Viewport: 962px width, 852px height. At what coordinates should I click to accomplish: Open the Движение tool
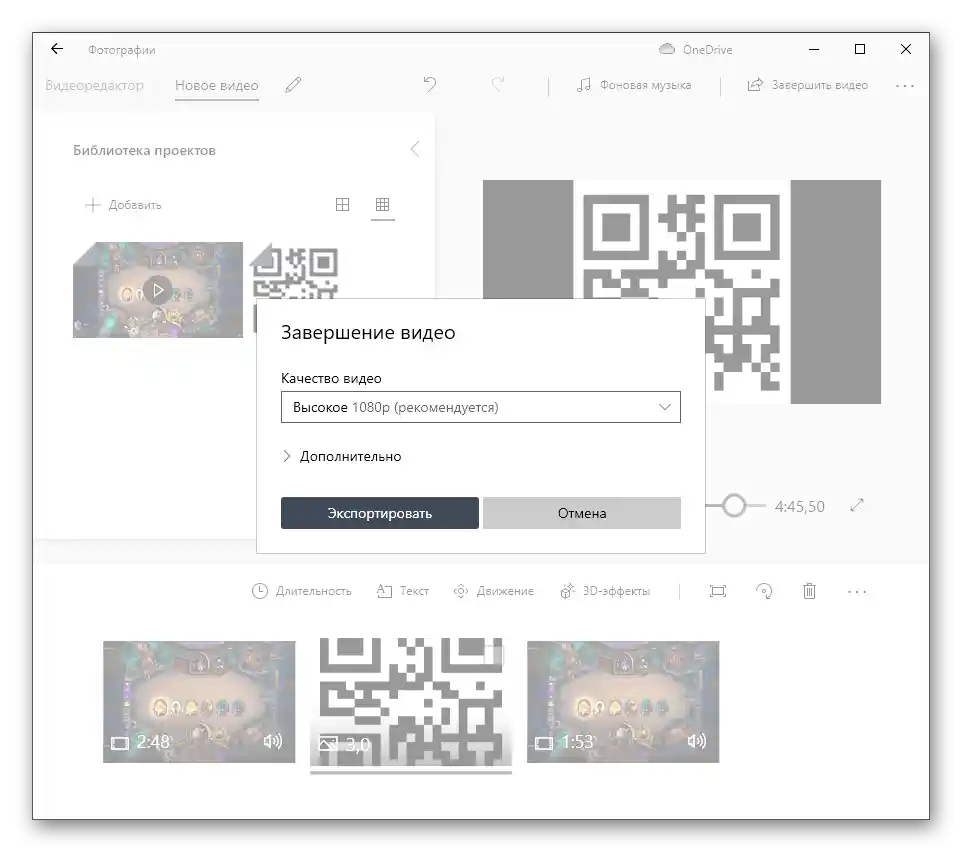pyautogui.click(x=493, y=591)
